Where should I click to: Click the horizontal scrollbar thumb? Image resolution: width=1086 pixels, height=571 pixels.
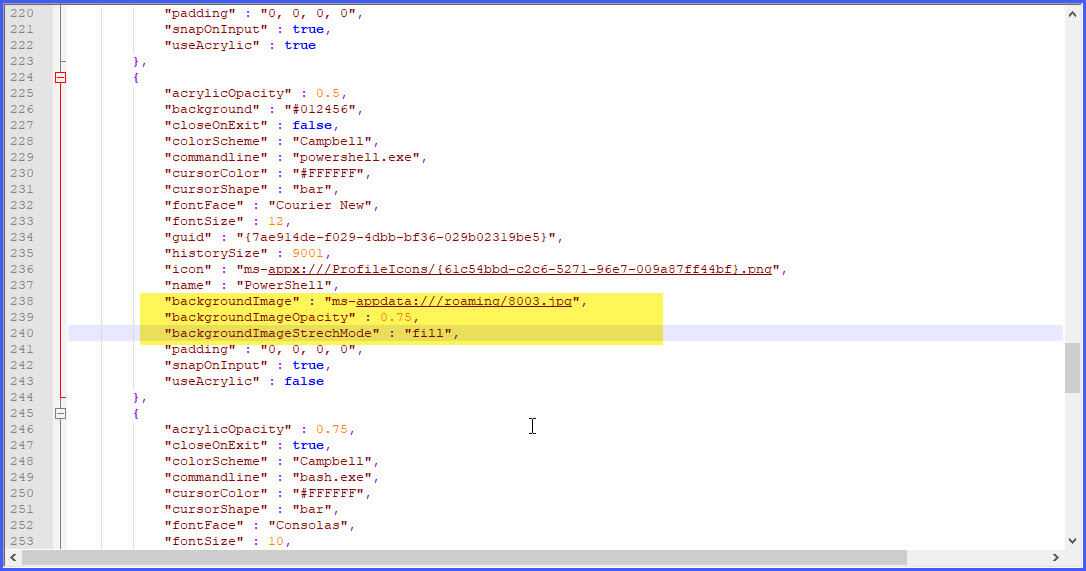465,557
